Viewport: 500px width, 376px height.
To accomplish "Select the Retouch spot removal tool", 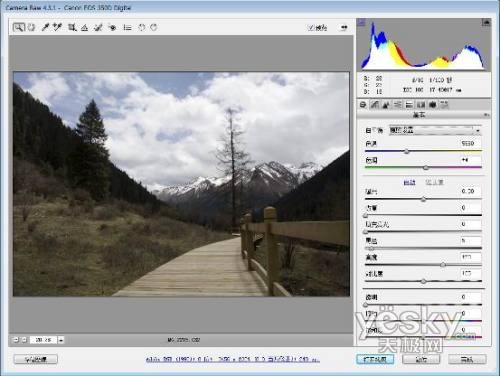I will 98,27.
